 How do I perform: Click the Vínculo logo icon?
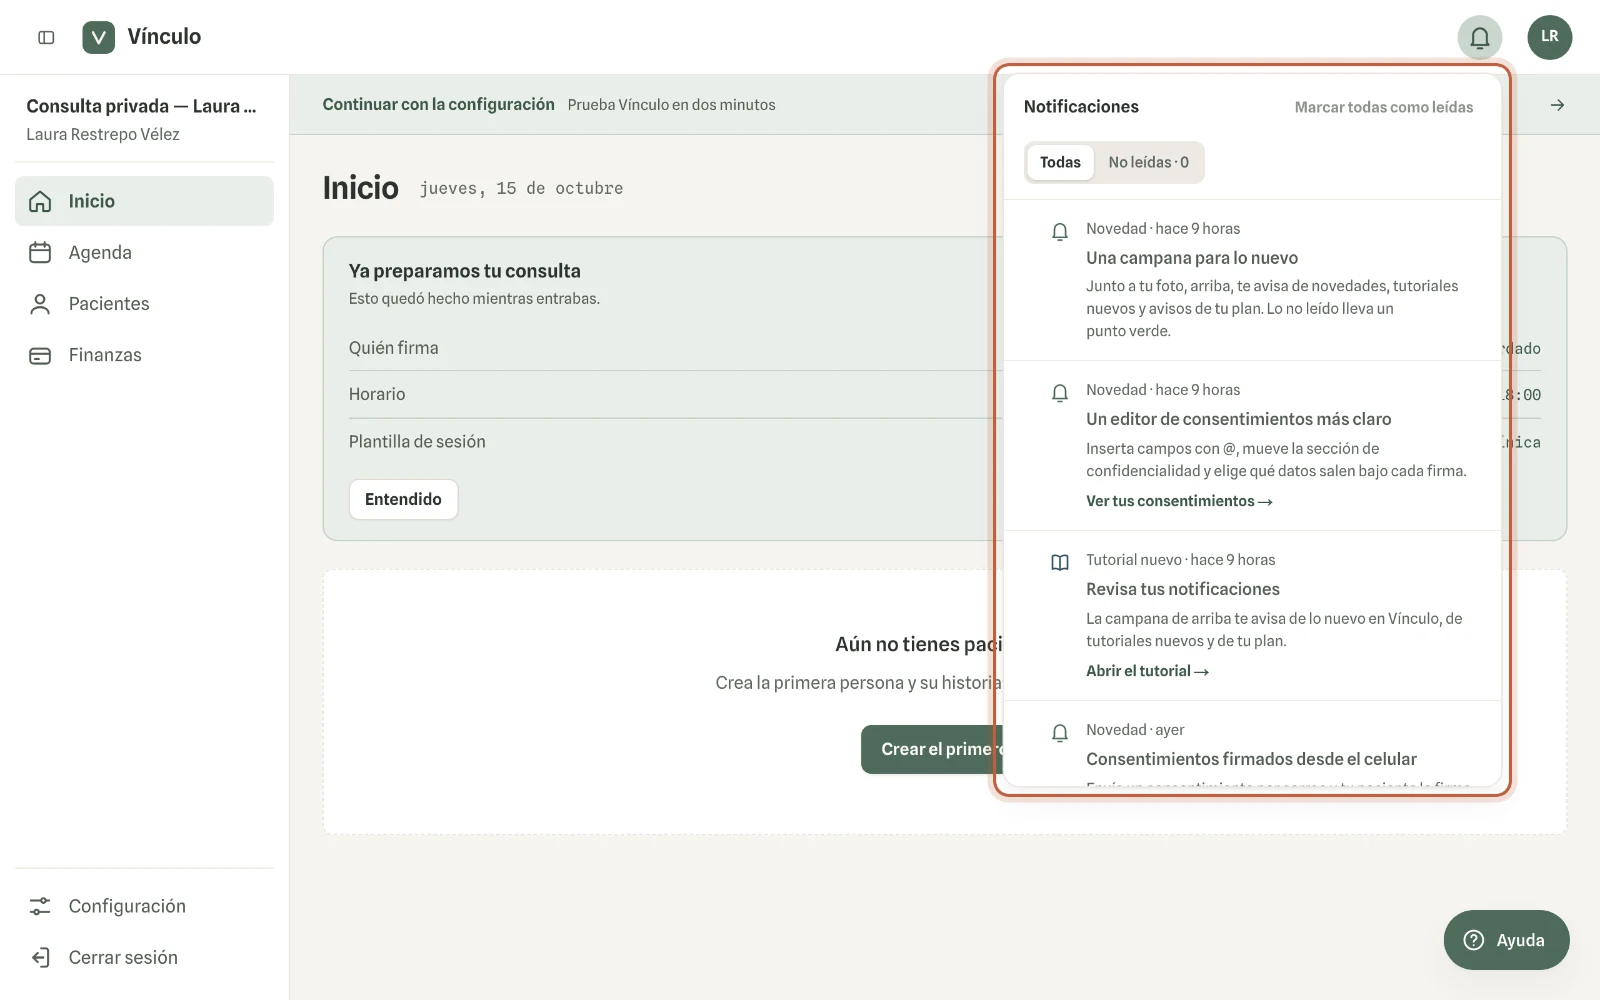98,37
